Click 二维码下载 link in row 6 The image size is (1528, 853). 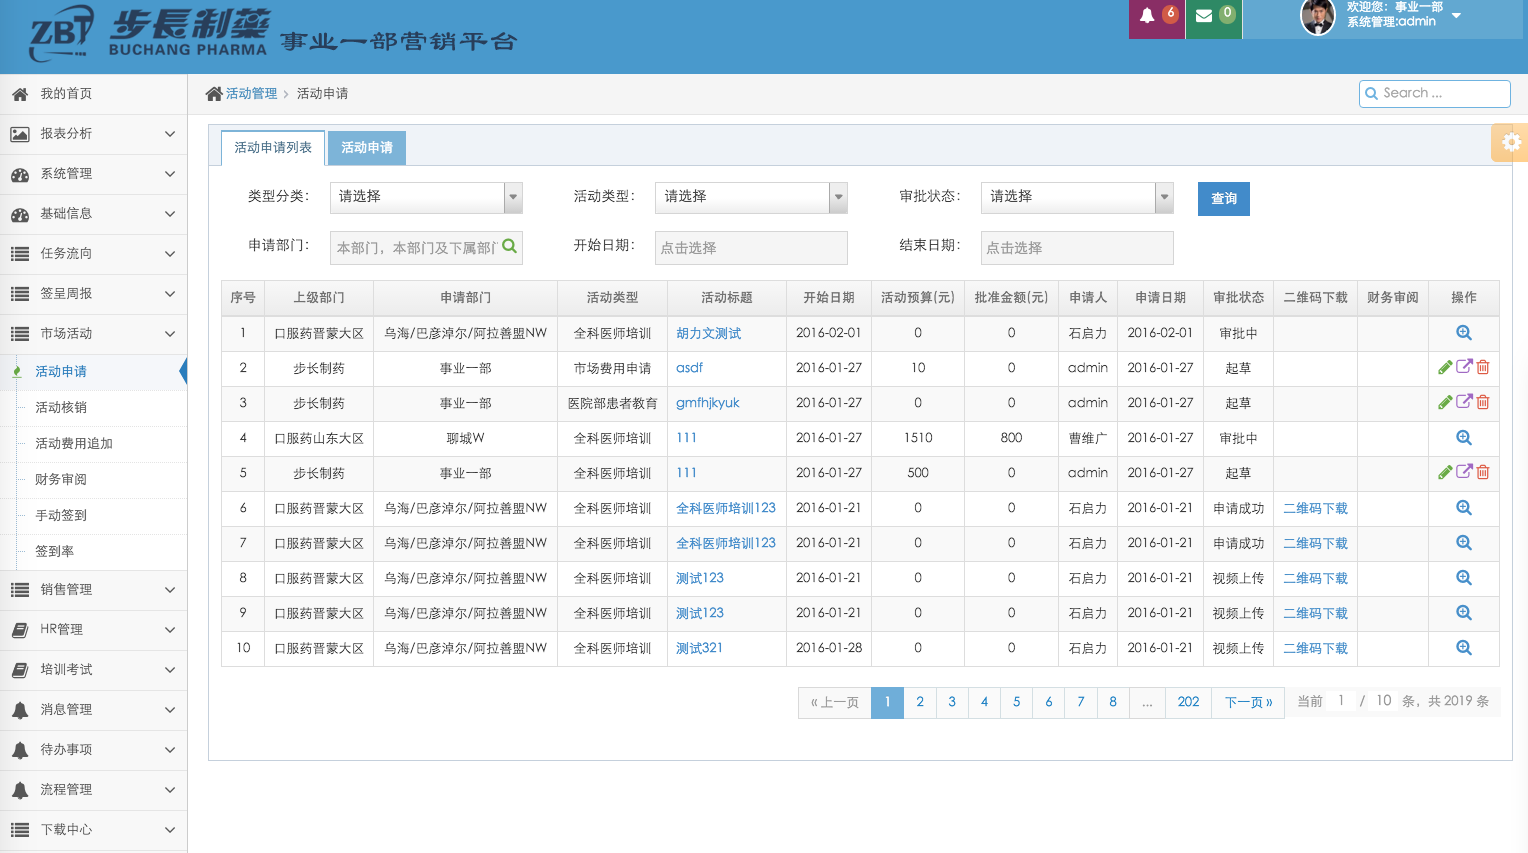pyautogui.click(x=1315, y=509)
